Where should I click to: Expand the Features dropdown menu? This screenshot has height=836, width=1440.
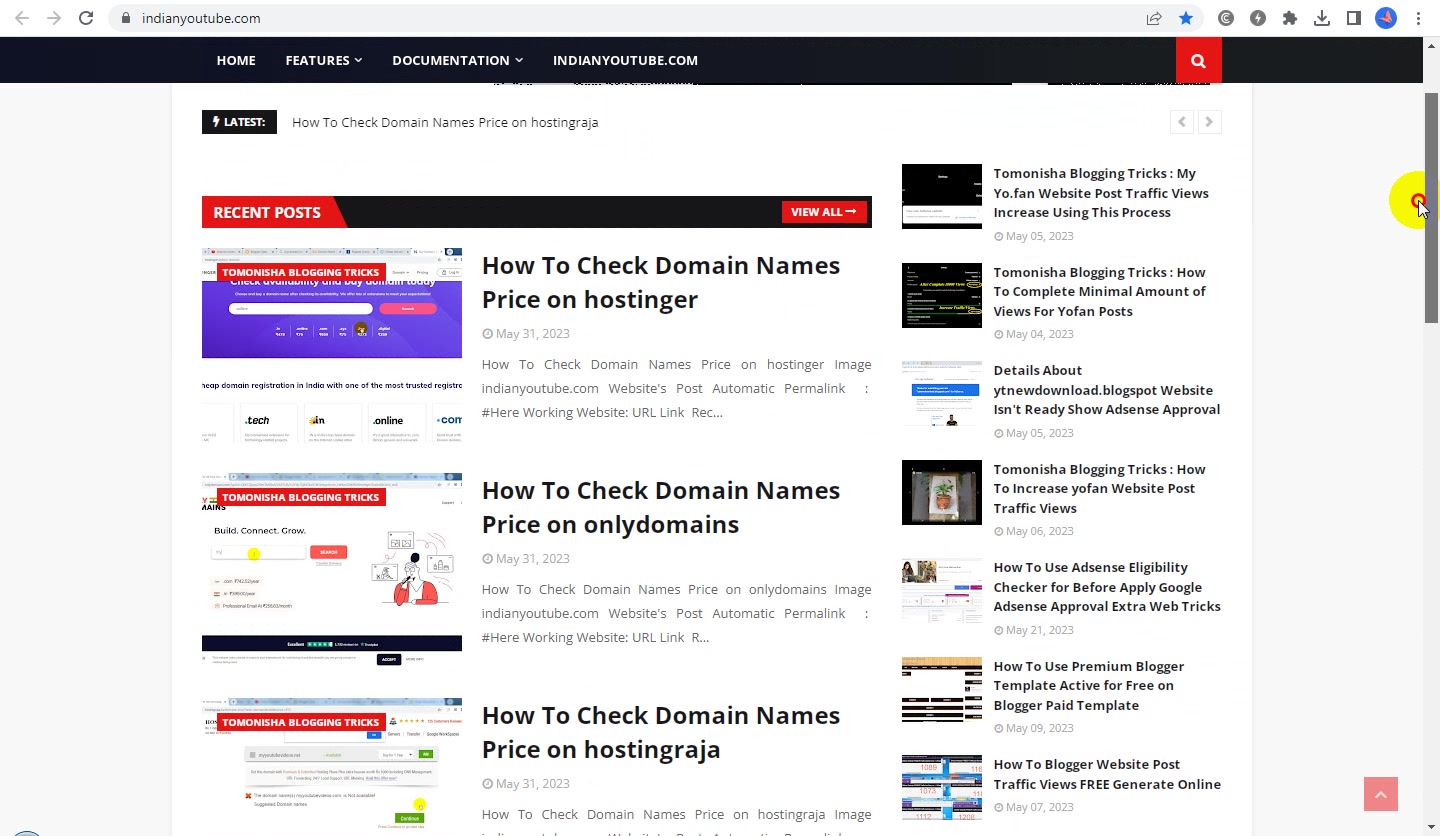click(x=324, y=60)
